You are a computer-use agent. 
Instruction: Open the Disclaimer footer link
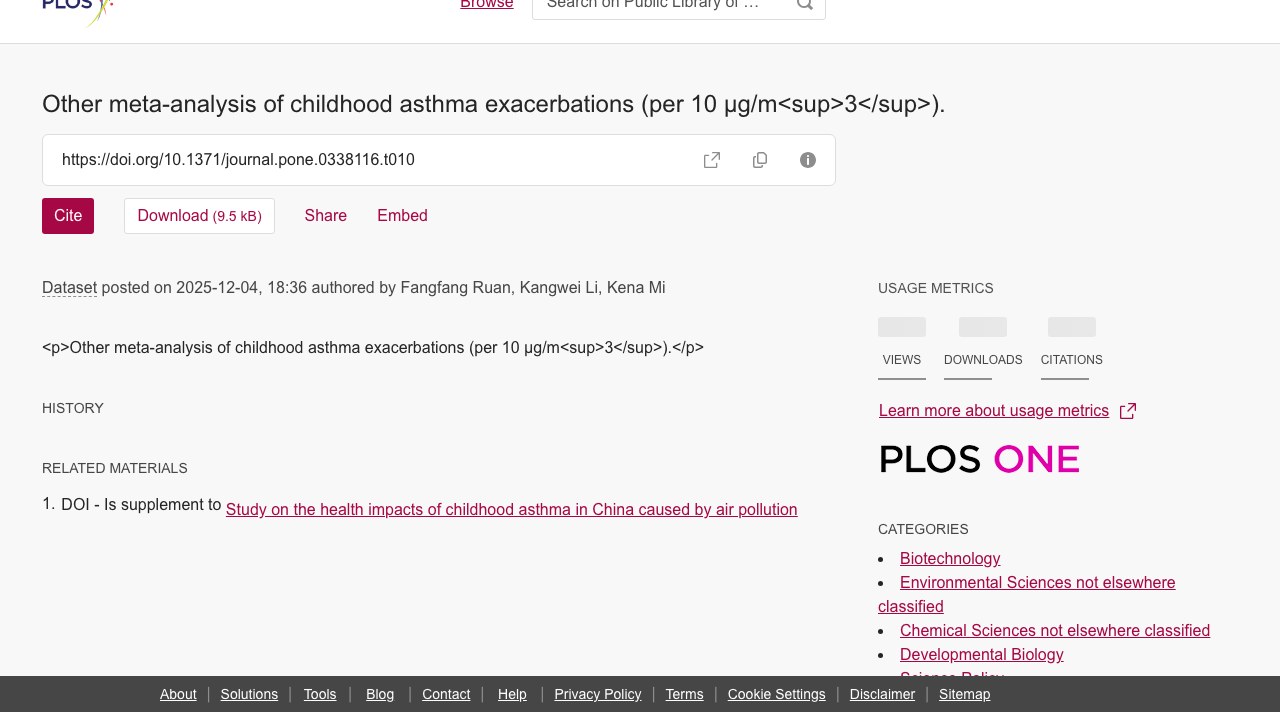[x=882, y=694]
